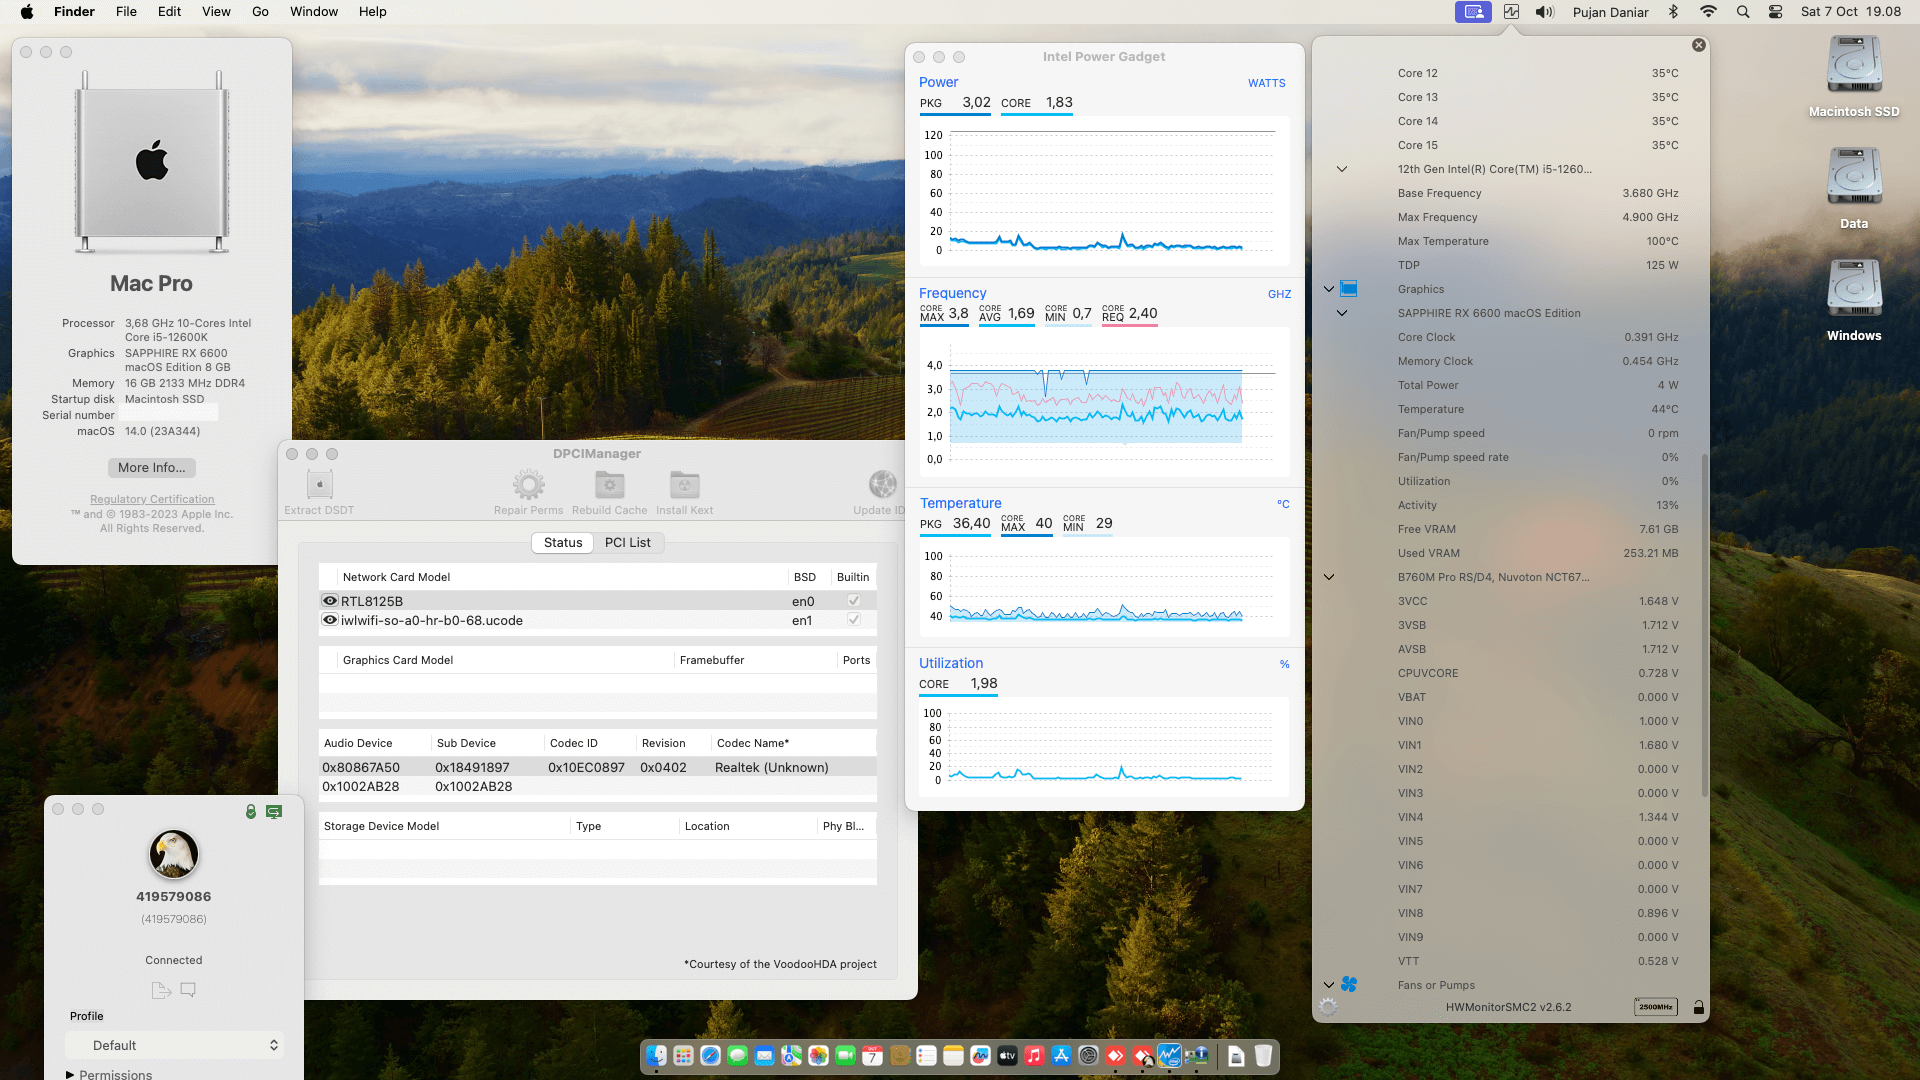The image size is (1920, 1080).
Task: Collapse the B760M Pro RS/D4 section
Action: click(x=1329, y=577)
